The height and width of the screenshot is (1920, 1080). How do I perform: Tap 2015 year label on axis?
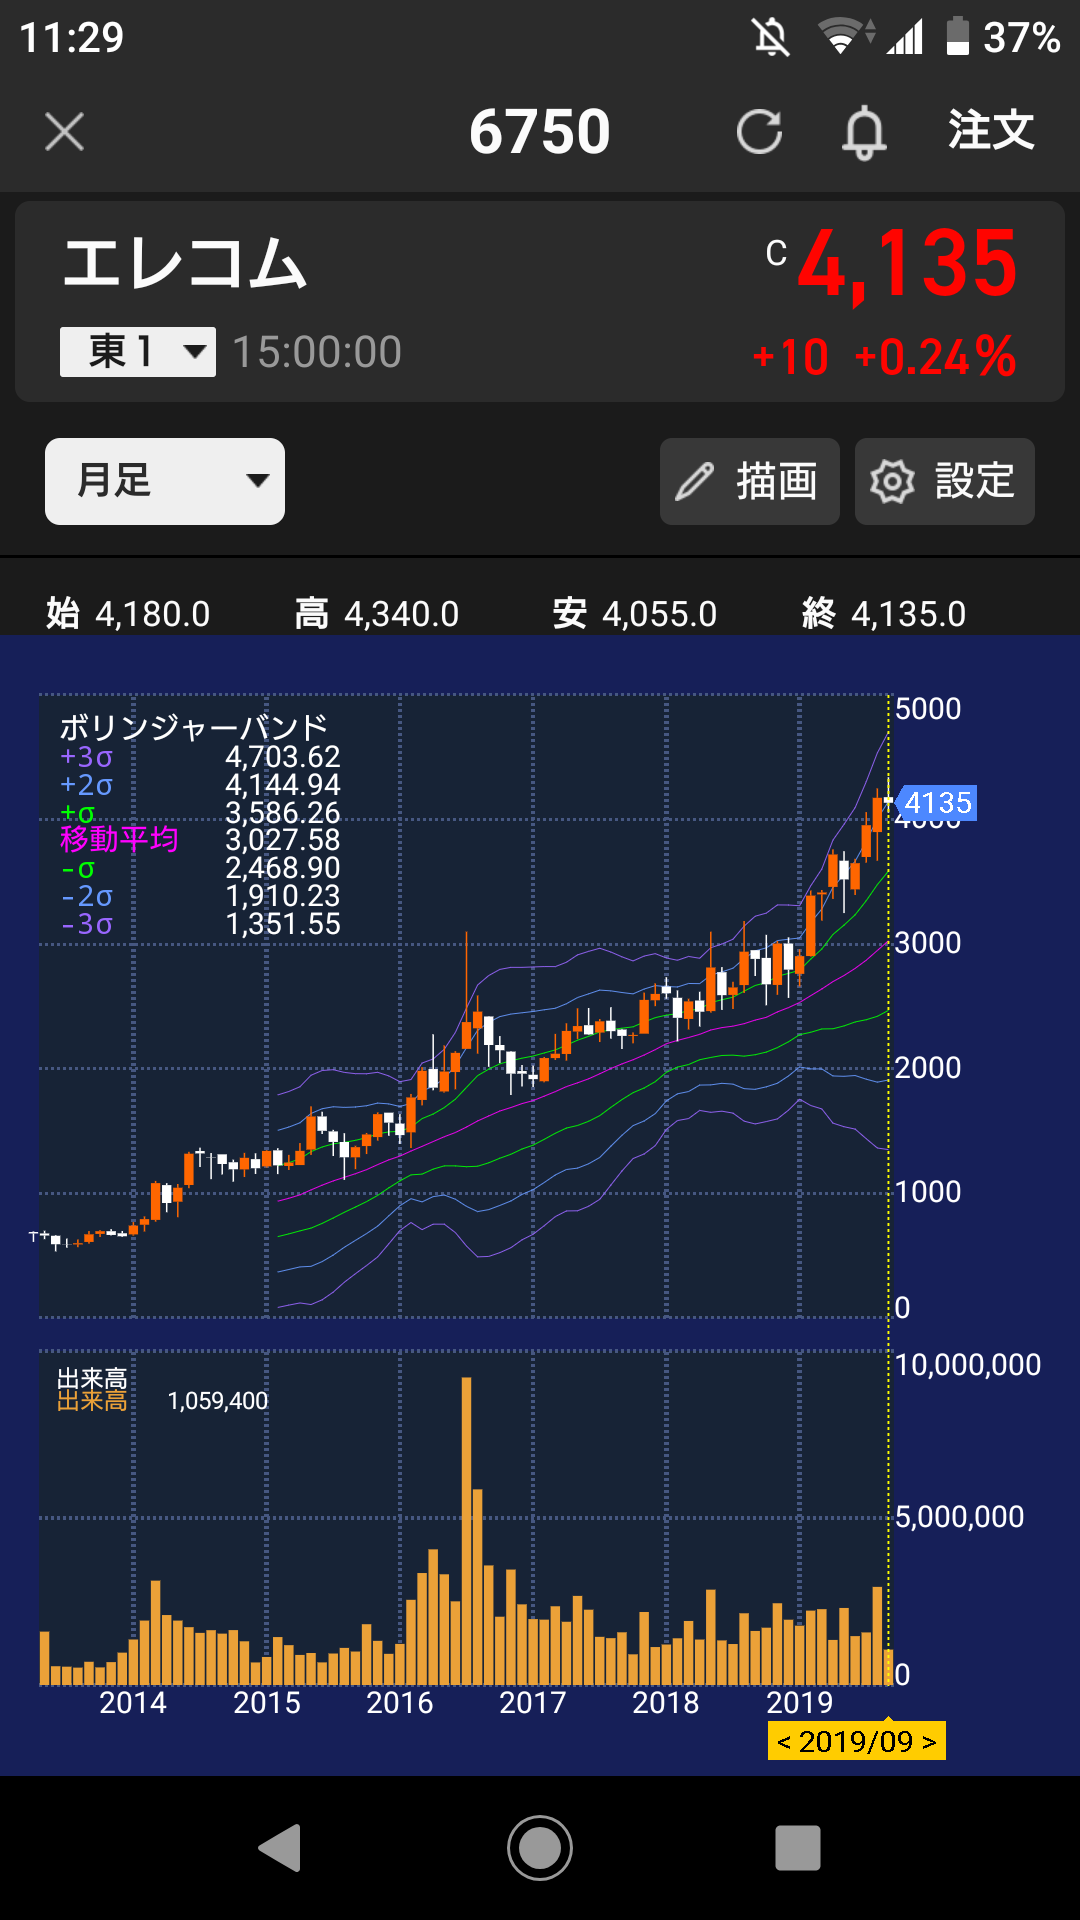pos(267,1703)
